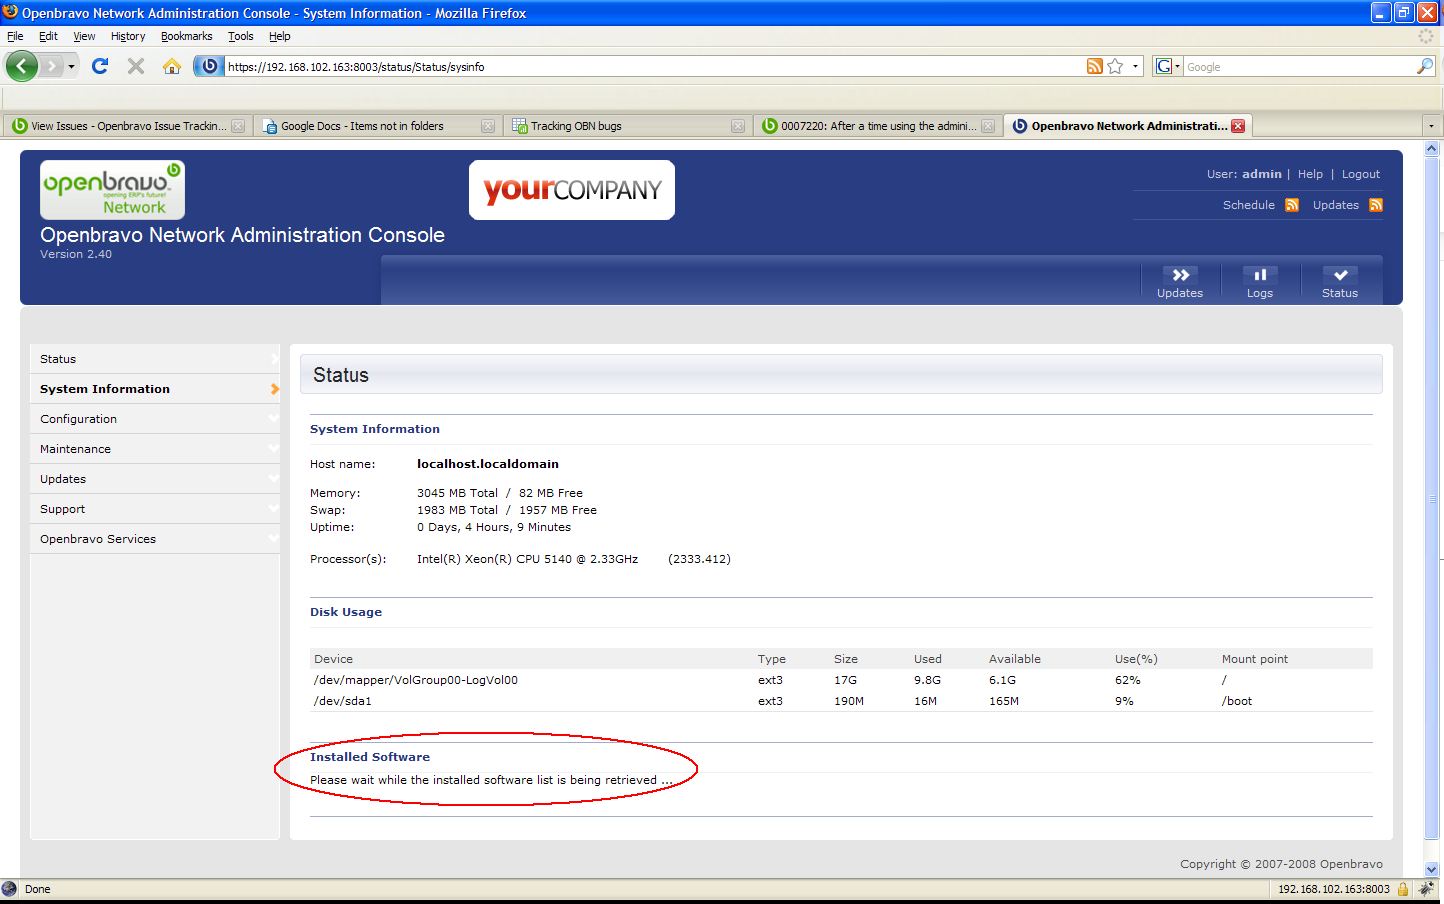Click the Google search input field
This screenshot has width=1444, height=904.
pyautogui.click(x=1299, y=67)
